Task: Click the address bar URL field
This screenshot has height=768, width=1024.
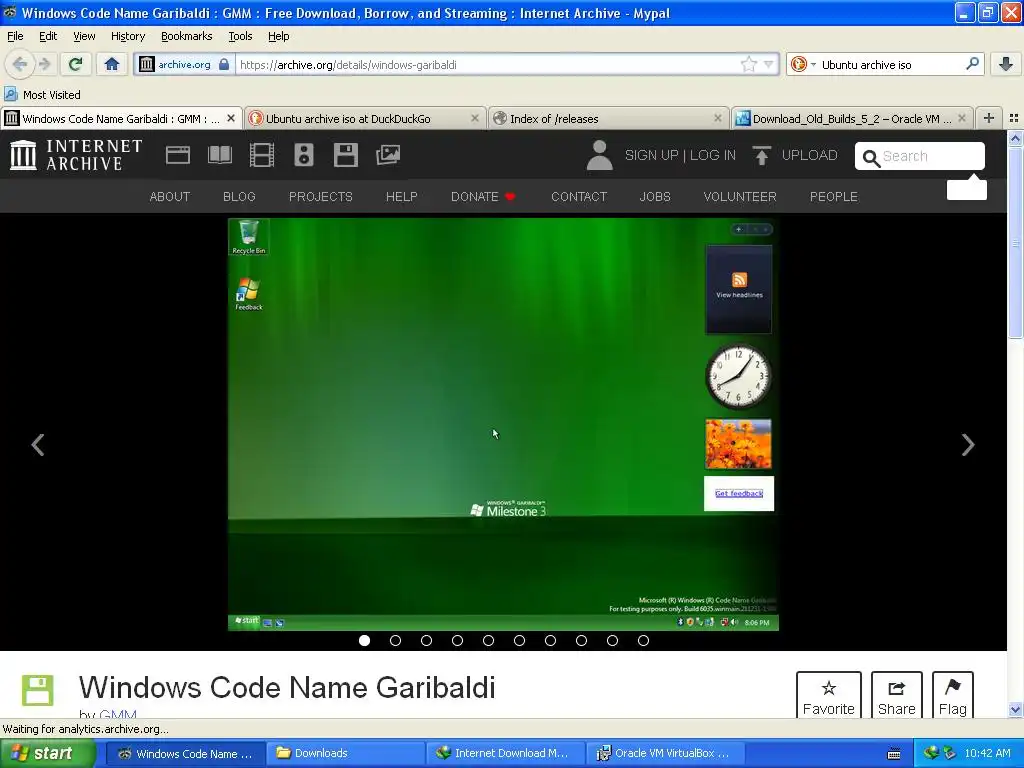Action: 488,64
